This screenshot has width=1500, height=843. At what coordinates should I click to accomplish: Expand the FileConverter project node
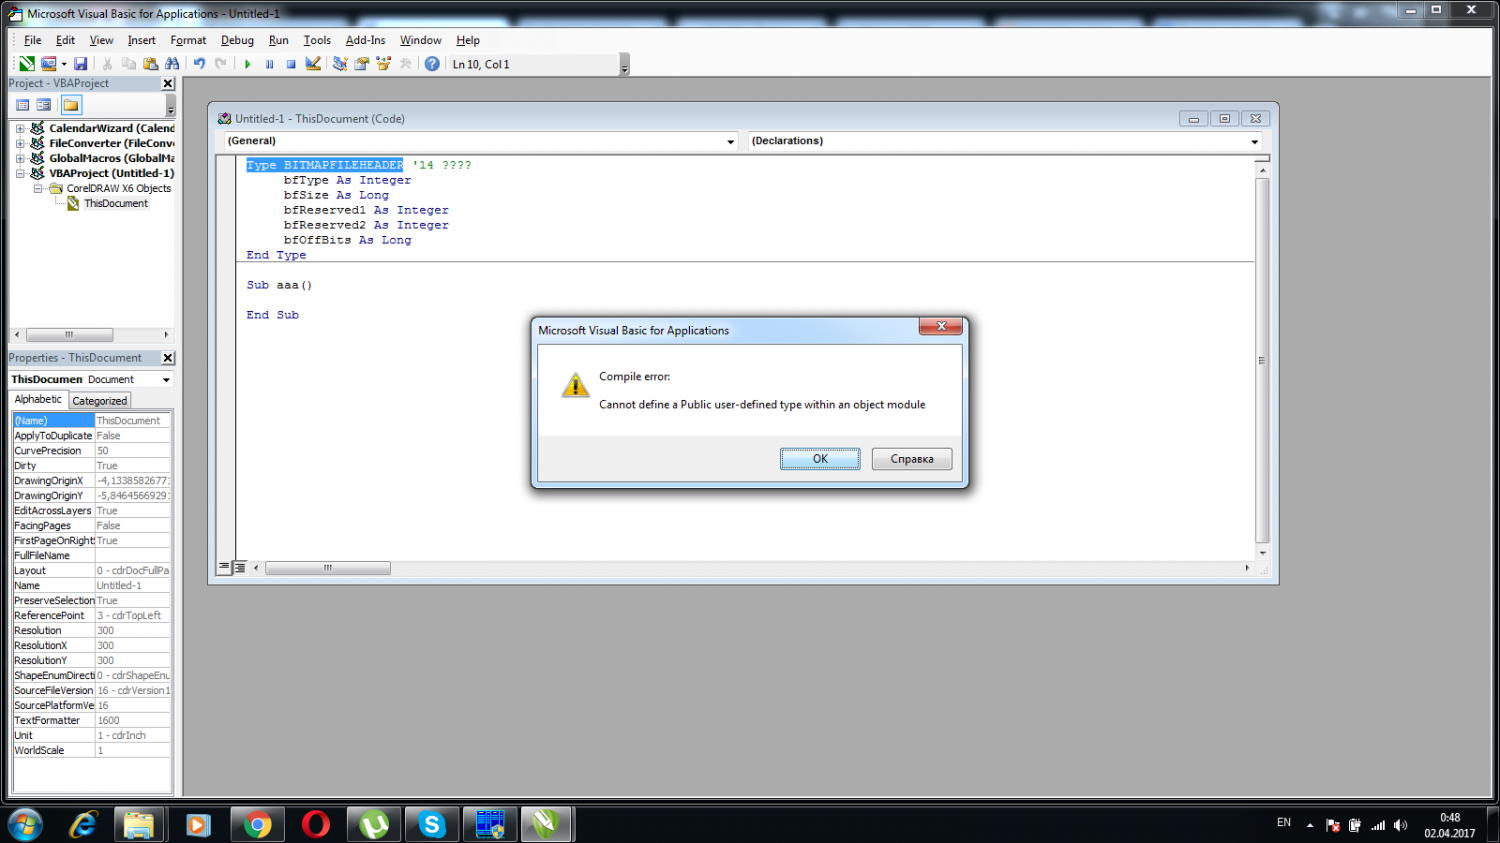coord(20,143)
